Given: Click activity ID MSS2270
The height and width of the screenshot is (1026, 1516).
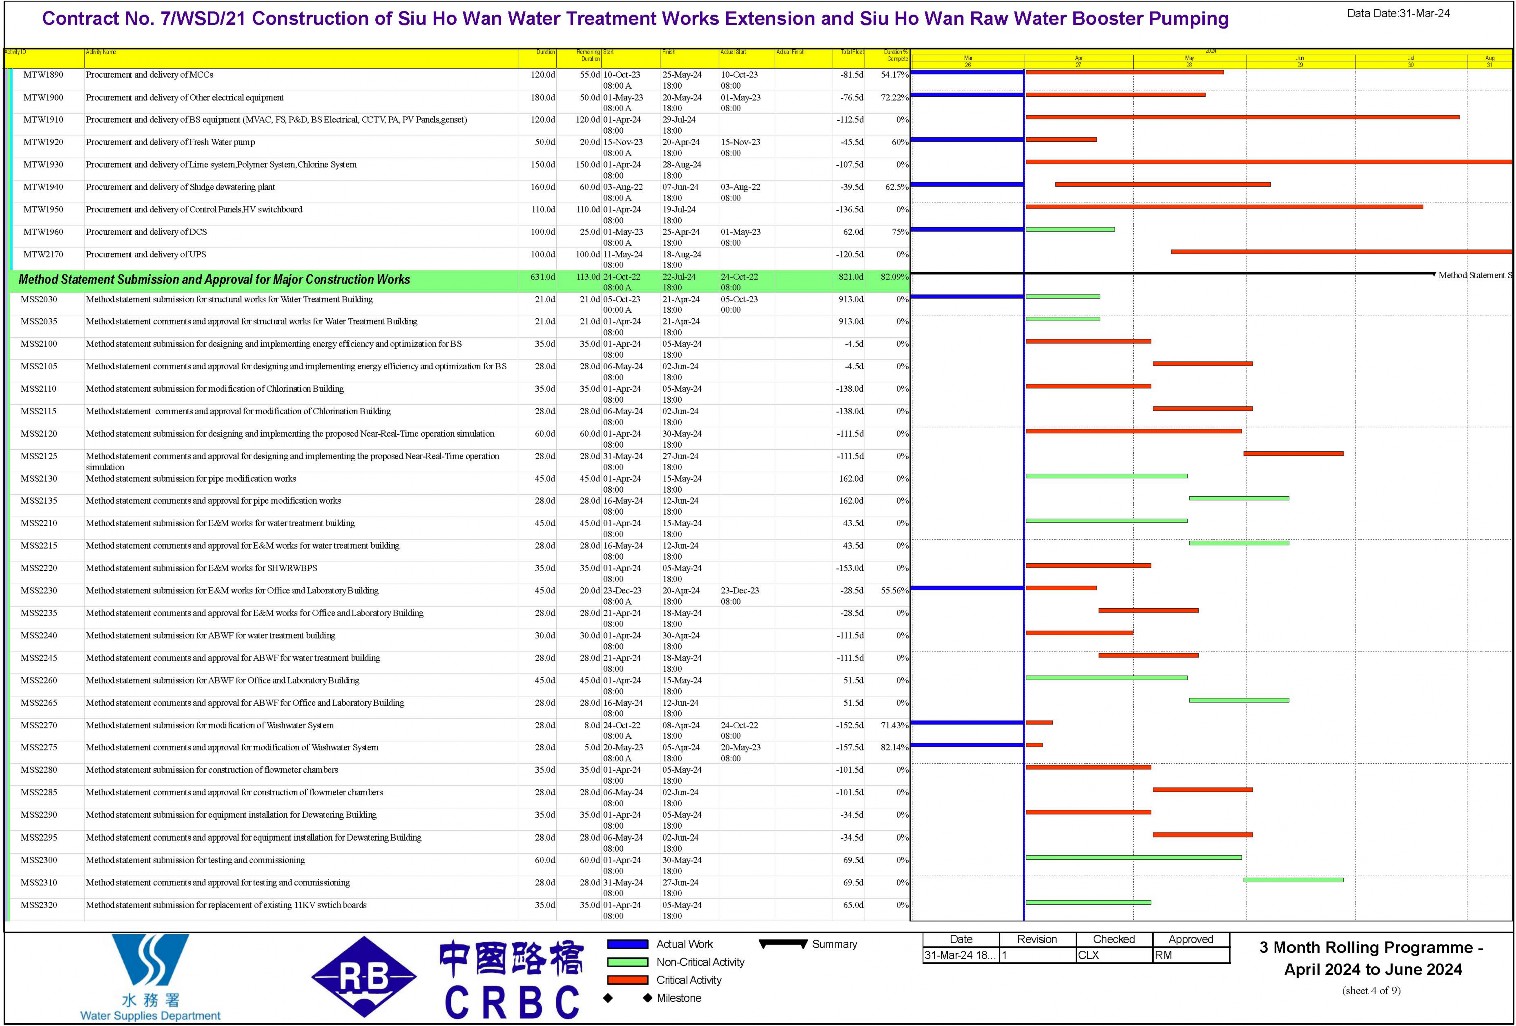Looking at the screenshot, I should pyautogui.click(x=40, y=725).
